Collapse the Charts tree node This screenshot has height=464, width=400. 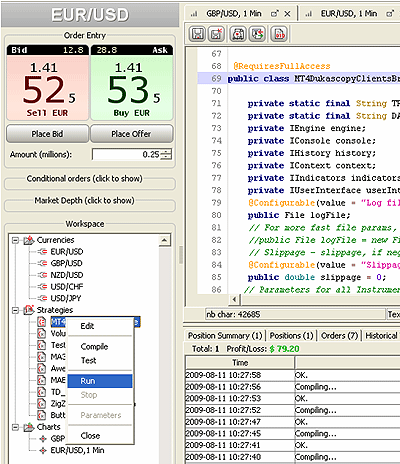[x=15, y=427]
